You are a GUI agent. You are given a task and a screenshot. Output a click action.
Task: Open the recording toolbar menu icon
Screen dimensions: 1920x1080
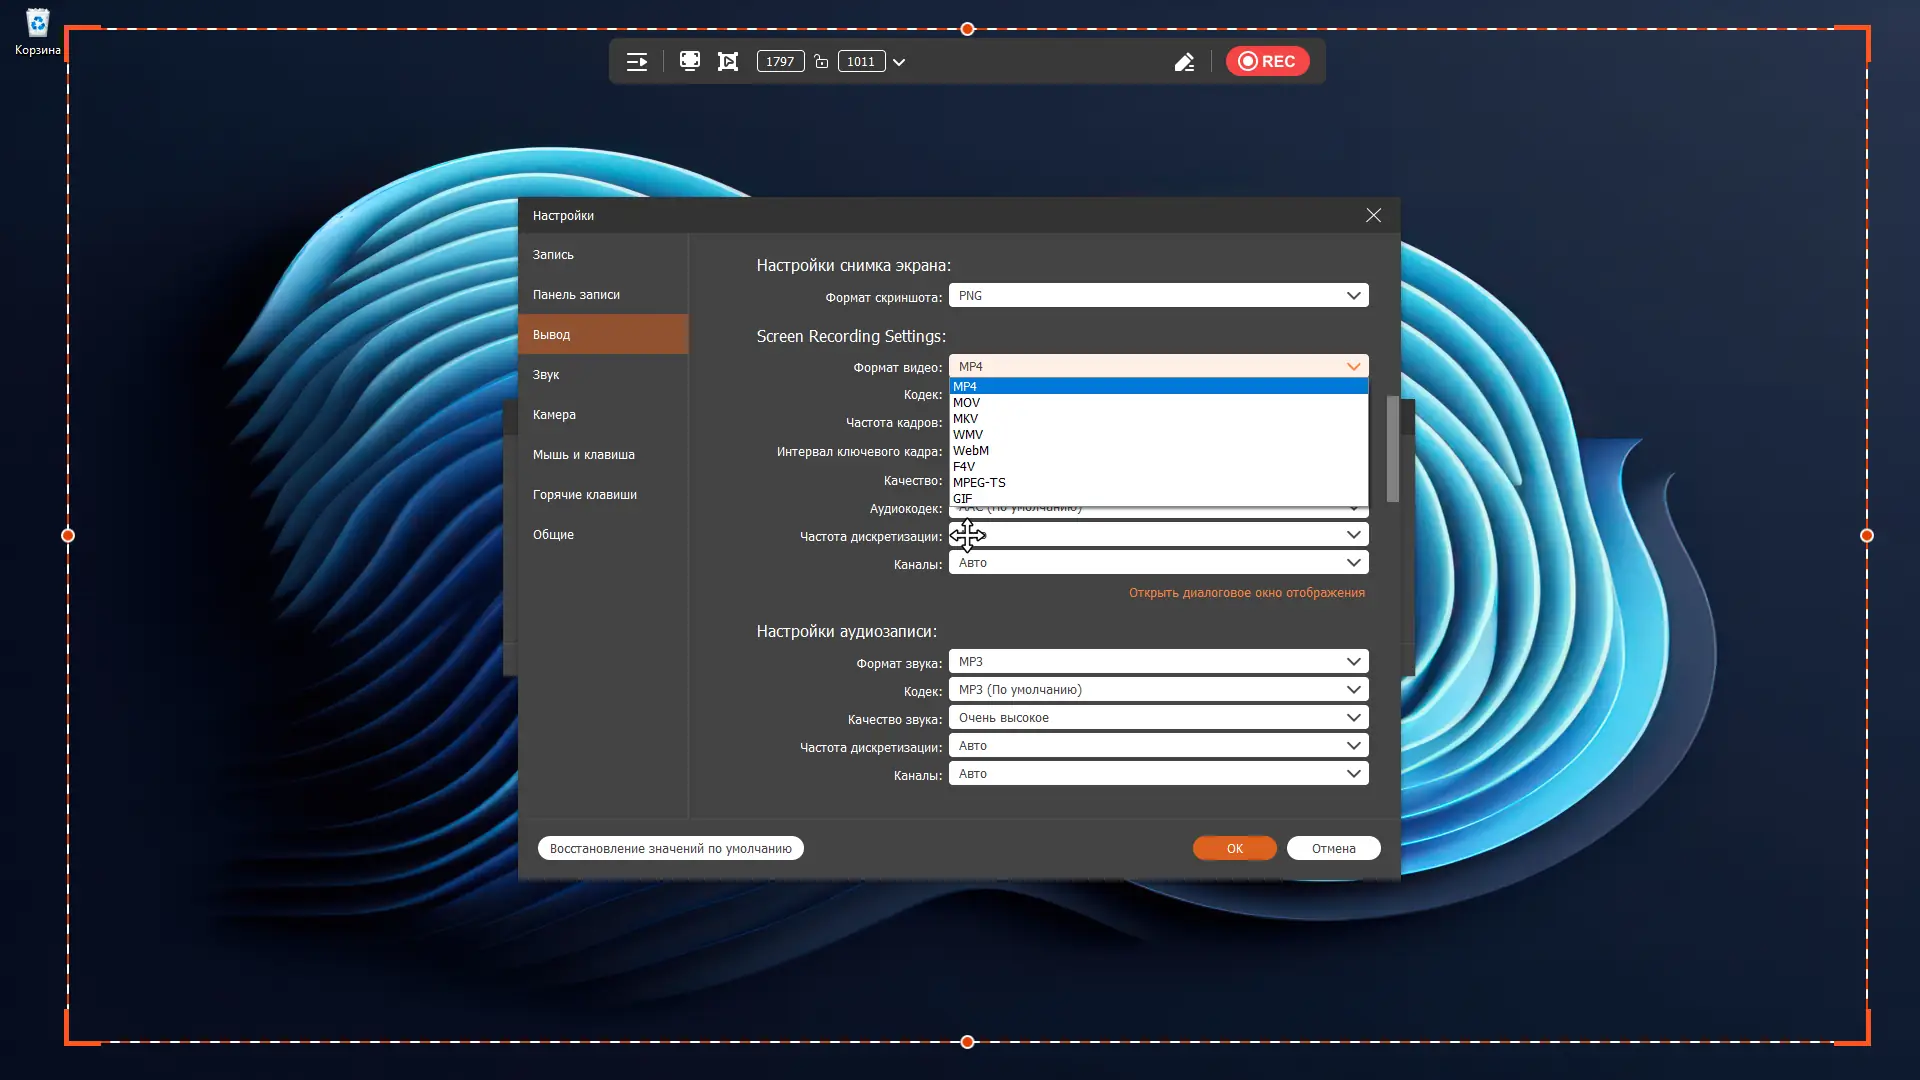tap(637, 62)
